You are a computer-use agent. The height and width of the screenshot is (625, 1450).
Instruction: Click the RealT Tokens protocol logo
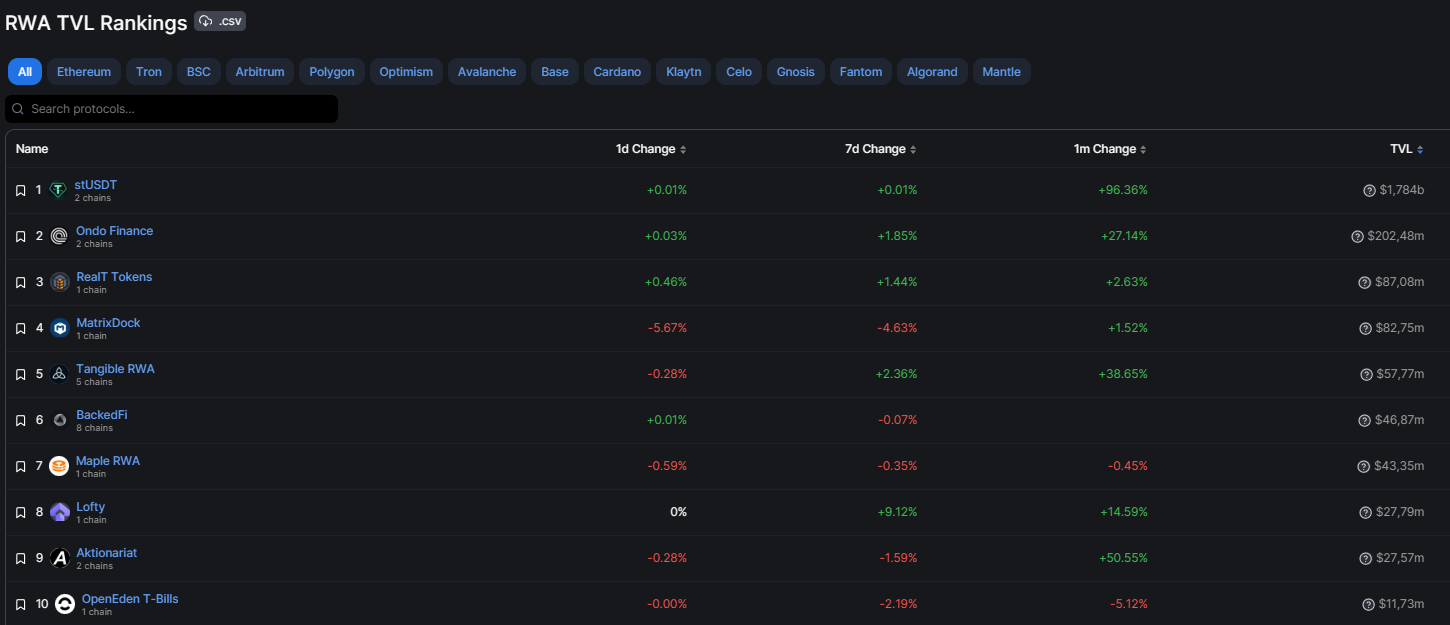(59, 282)
